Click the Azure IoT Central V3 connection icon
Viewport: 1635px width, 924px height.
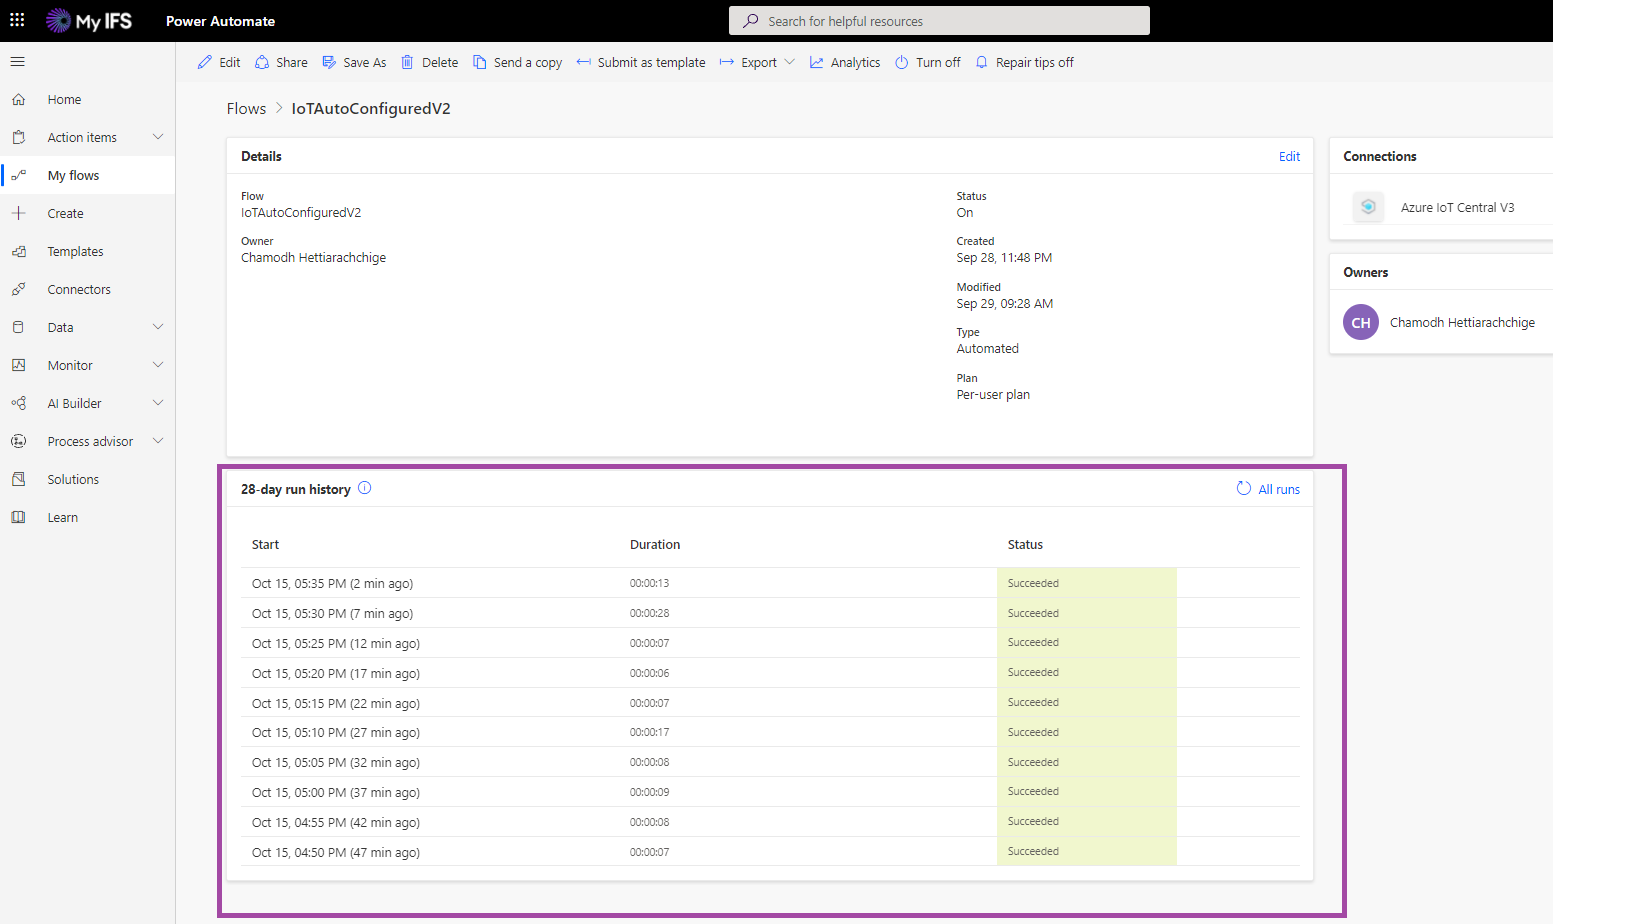coord(1368,207)
